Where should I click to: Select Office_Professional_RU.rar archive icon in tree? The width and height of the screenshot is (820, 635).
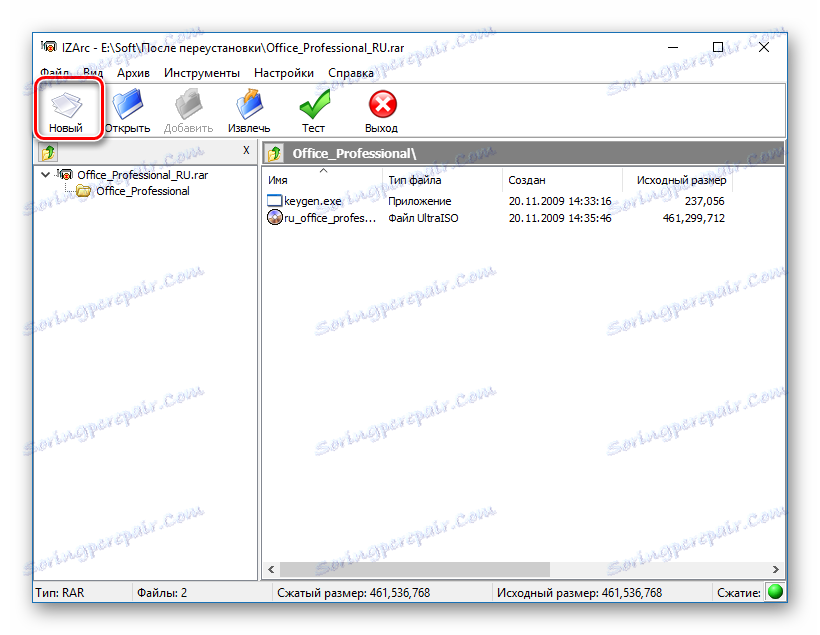(65, 174)
